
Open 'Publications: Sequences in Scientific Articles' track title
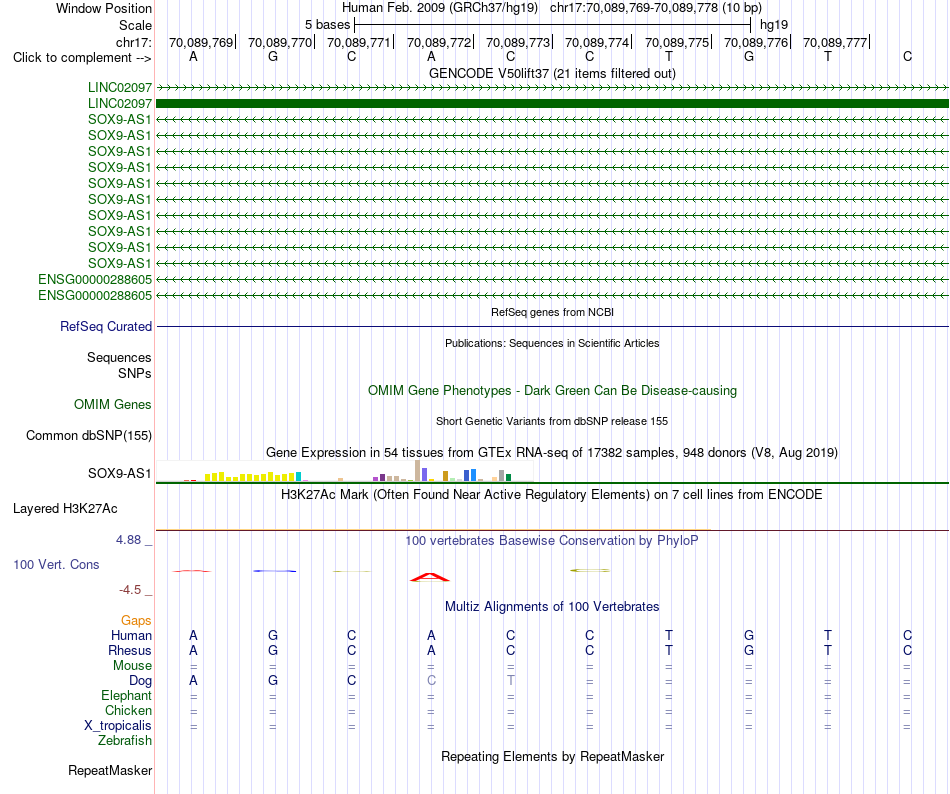pos(552,343)
